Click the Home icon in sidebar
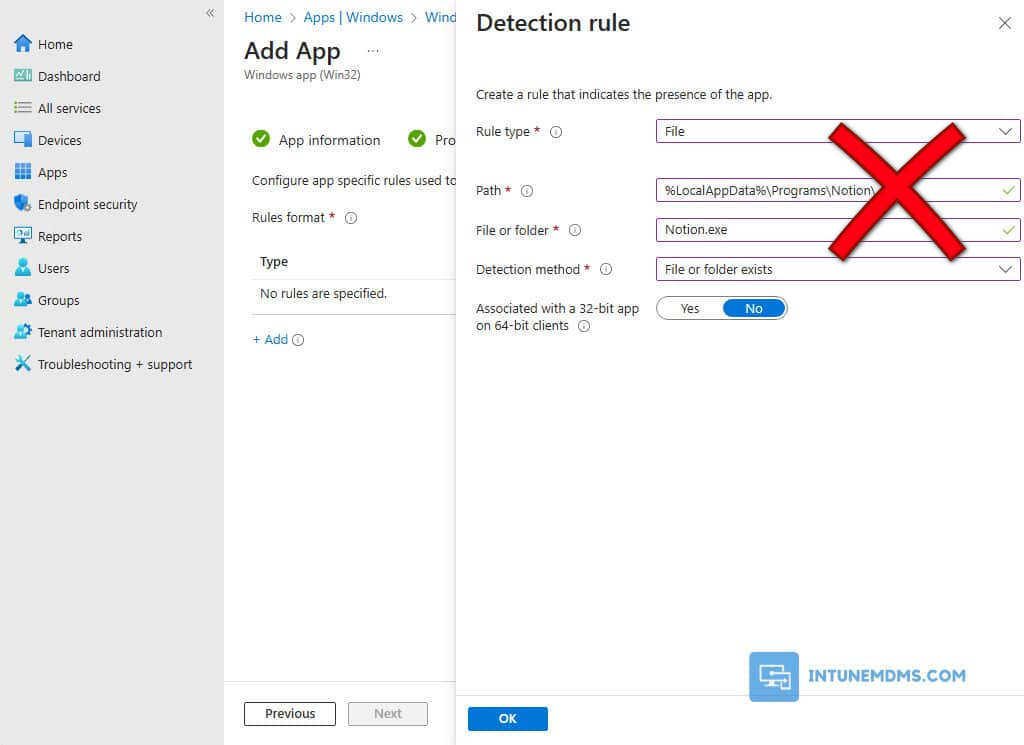The width and height of the screenshot is (1024, 745). [23, 44]
